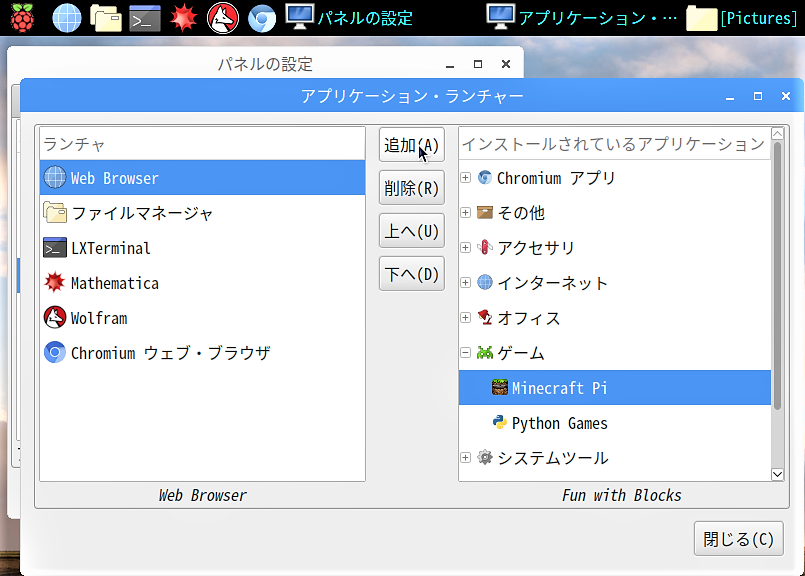The image size is (805, 576).
Task: Click the vertical scrollbar of the applications tree
Action: pyautogui.click(x=777, y=276)
